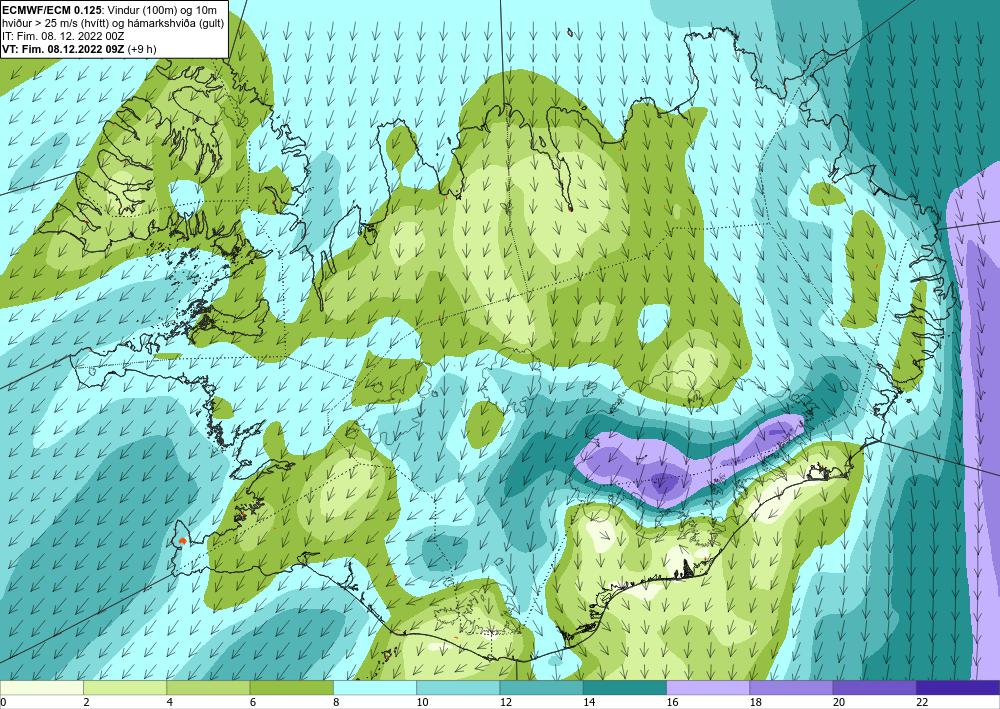Click the 12–14 m/s teal legend swatch
The height and width of the screenshot is (709, 1000).
click(541, 688)
